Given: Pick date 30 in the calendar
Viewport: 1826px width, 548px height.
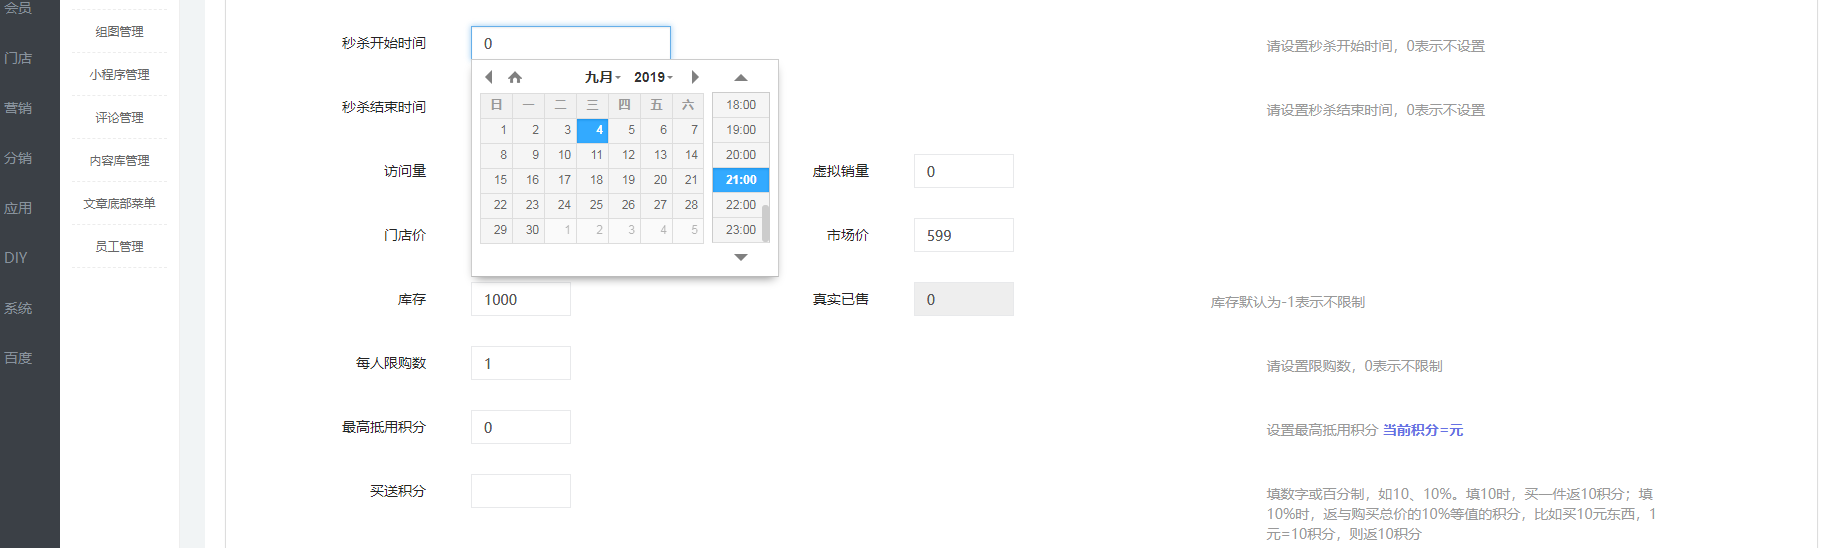Looking at the screenshot, I should point(529,230).
